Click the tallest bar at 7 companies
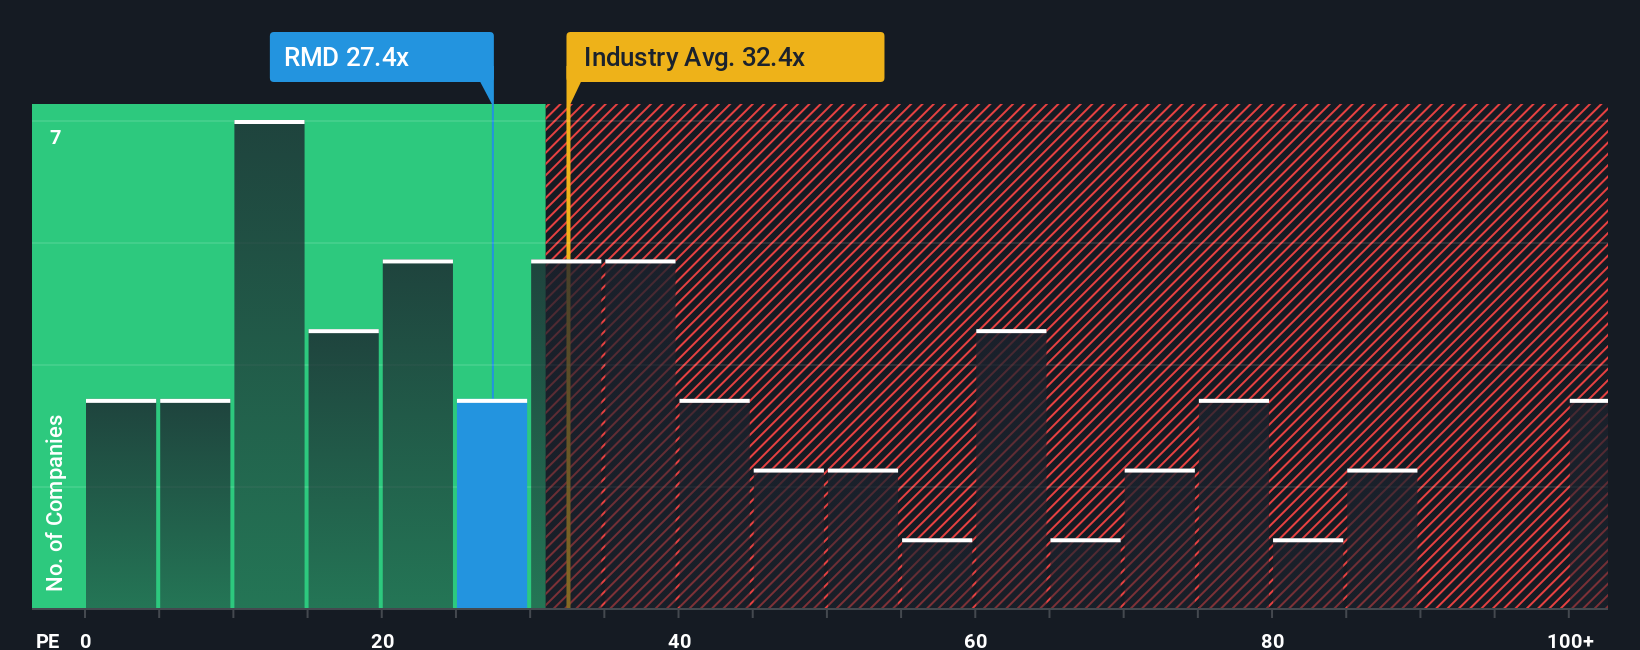 269,364
